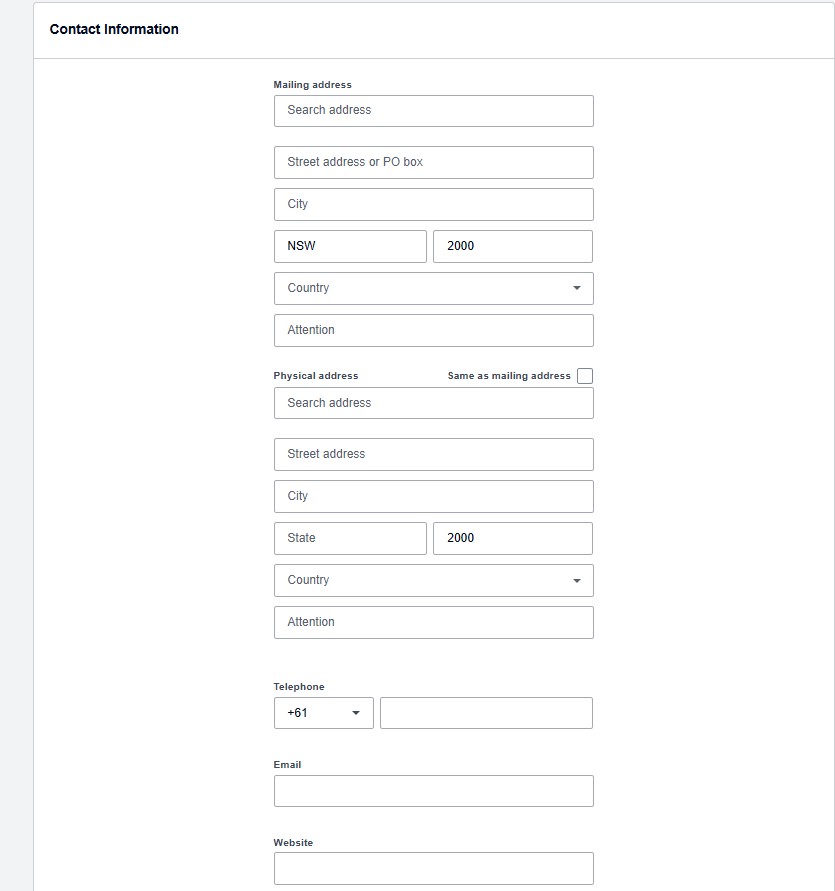Click the telephone number entry field
Screen dimensions: 835x891
(486, 713)
